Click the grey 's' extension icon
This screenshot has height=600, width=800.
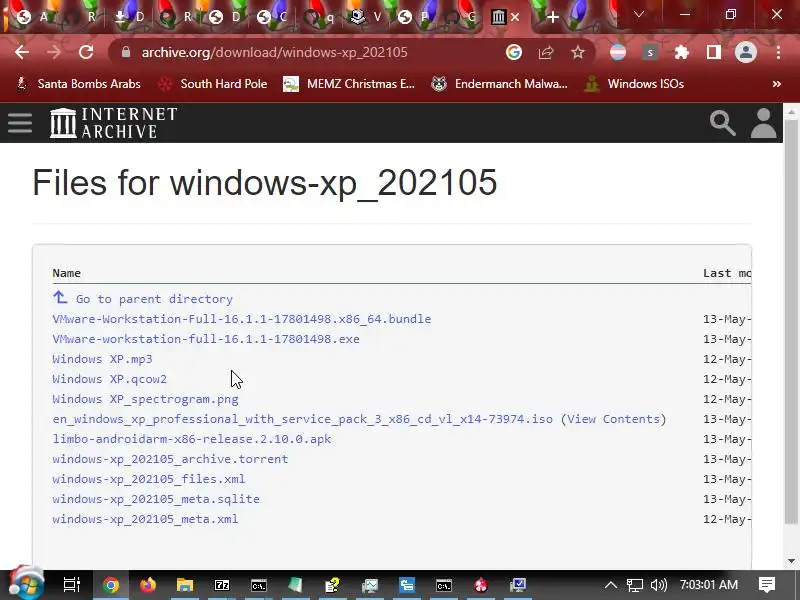pos(649,52)
